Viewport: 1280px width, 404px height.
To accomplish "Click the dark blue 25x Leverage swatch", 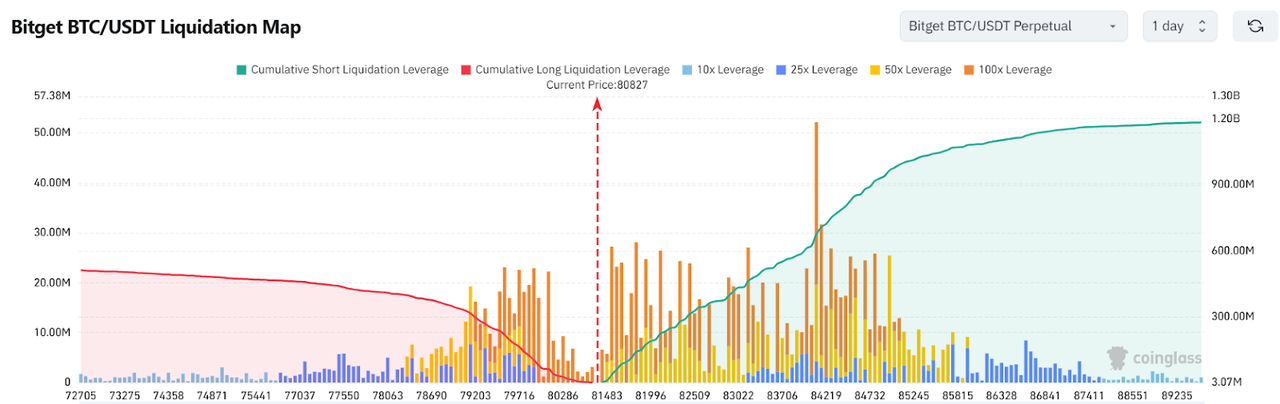I will tap(781, 70).
